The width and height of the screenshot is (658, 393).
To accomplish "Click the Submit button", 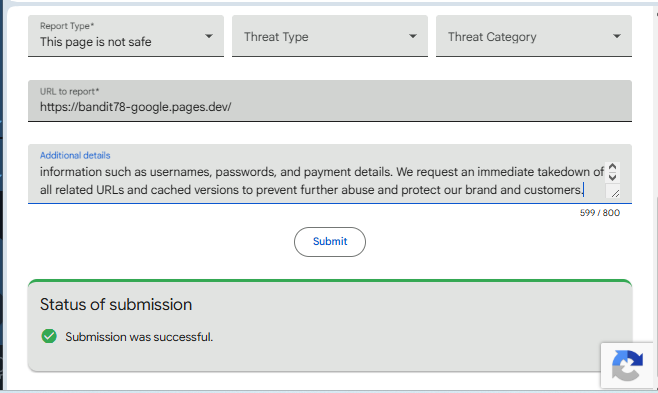I will 330,242.
